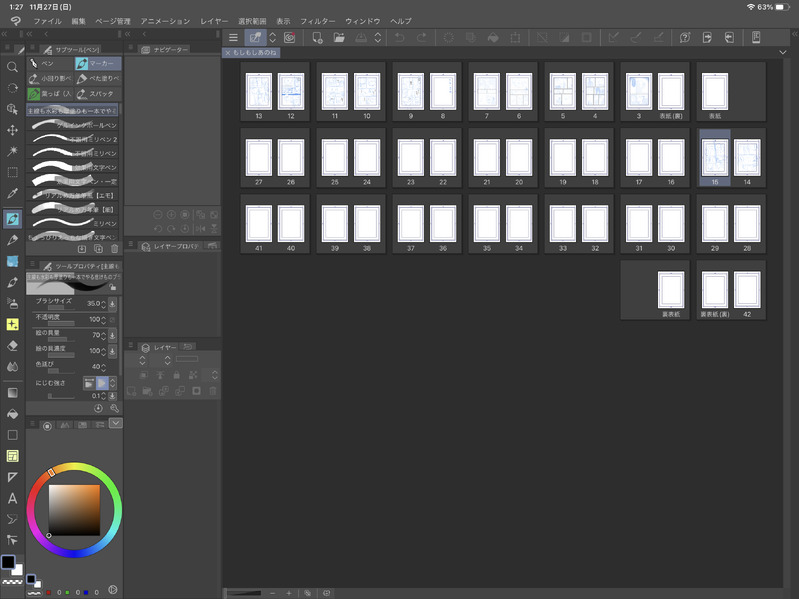The image size is (799, 599).
Task: Open the Page Management (ページ管理) menu
Action: [x=113, y=21]
